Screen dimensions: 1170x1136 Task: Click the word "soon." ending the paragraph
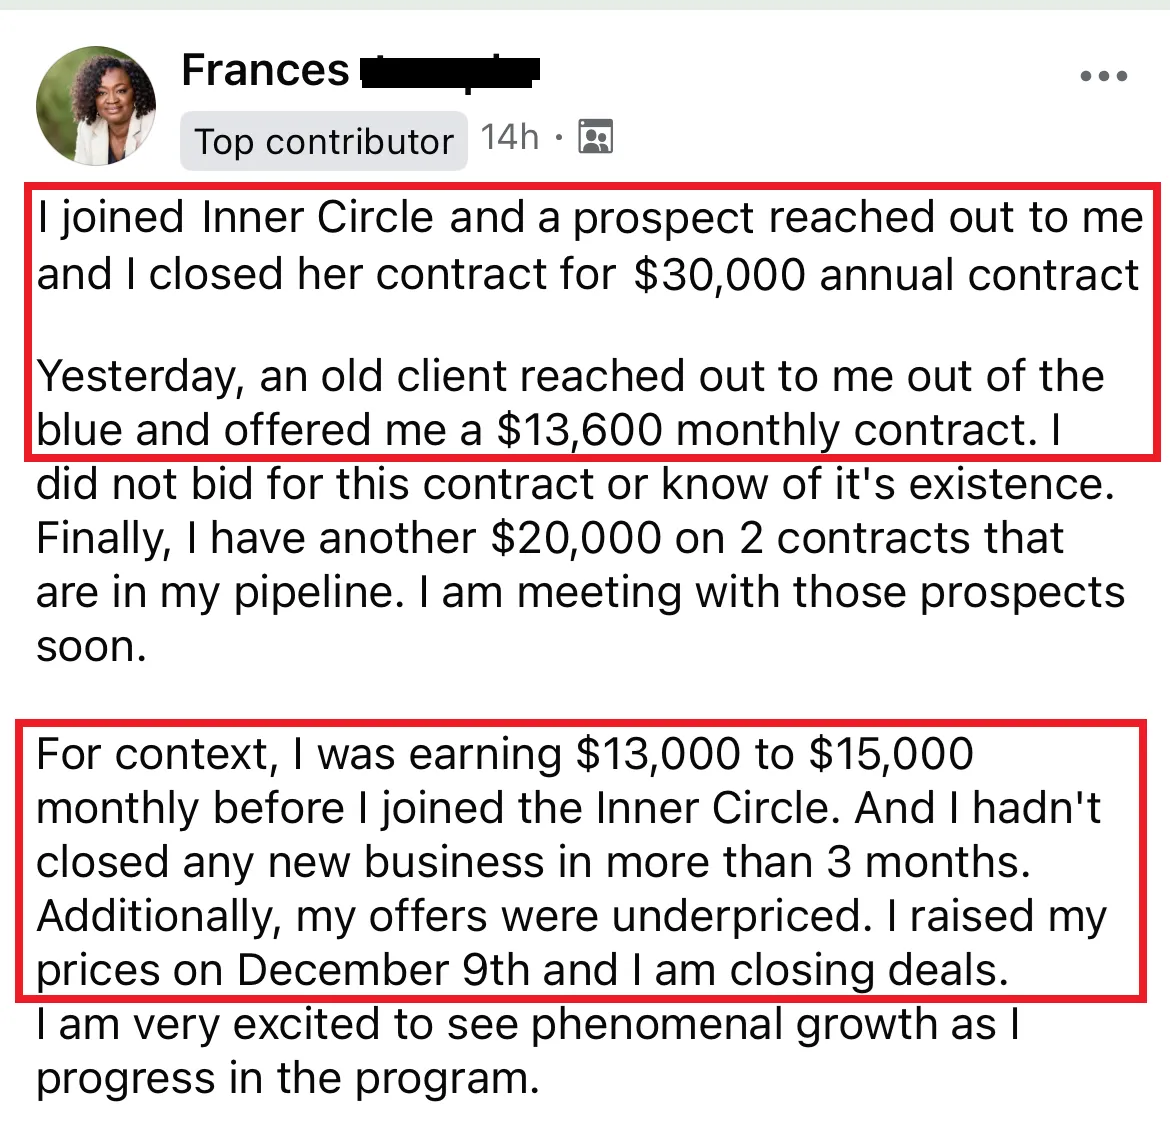91,646
